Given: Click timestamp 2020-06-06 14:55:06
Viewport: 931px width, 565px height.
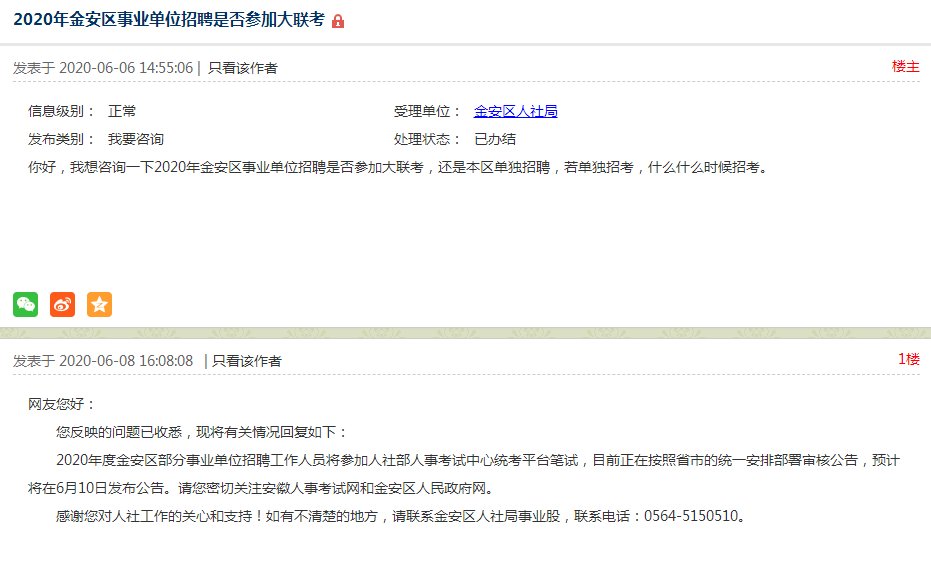Looking at the screenshot, I should coord(126,68).
